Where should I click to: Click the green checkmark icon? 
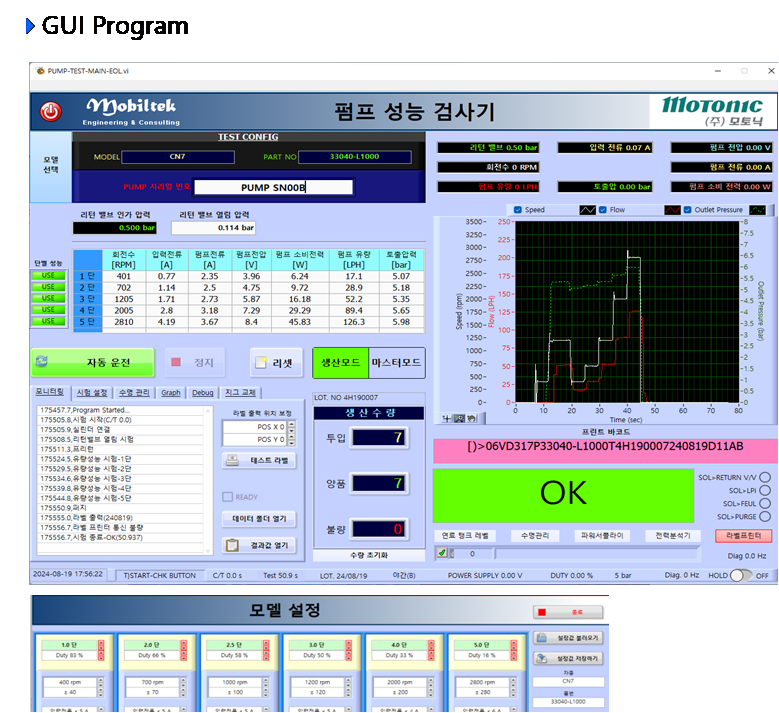[x=442, y=553]
